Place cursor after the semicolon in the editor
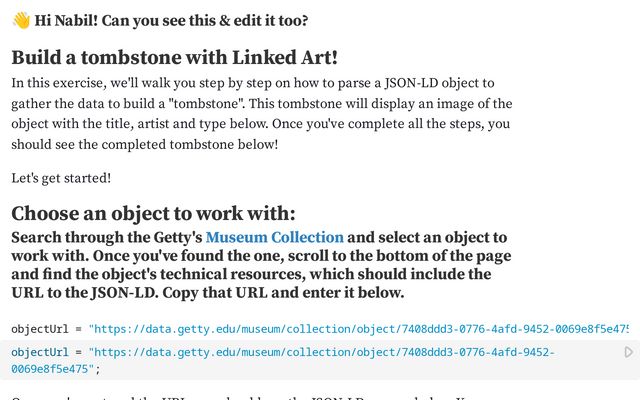Image resolution: width=640 pixels, height=400 pixels. pos(100,369)
